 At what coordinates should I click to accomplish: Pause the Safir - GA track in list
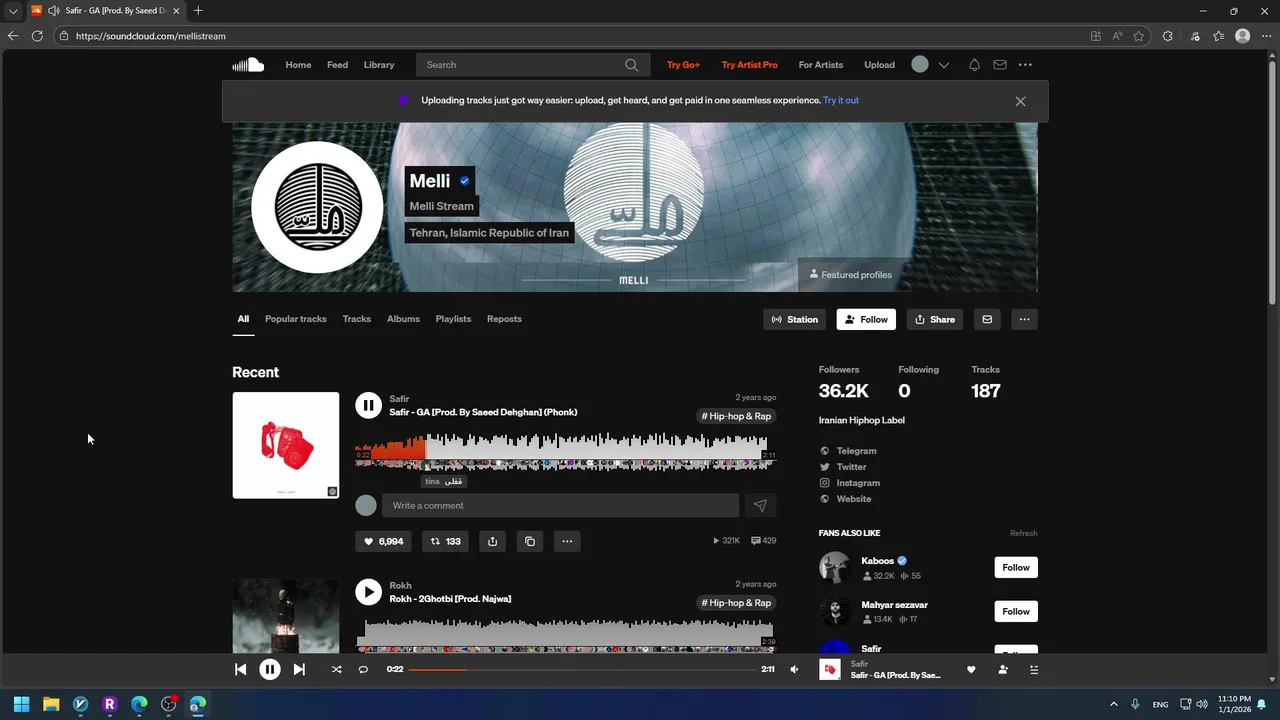pyautogui.click(x=368, y=405)
